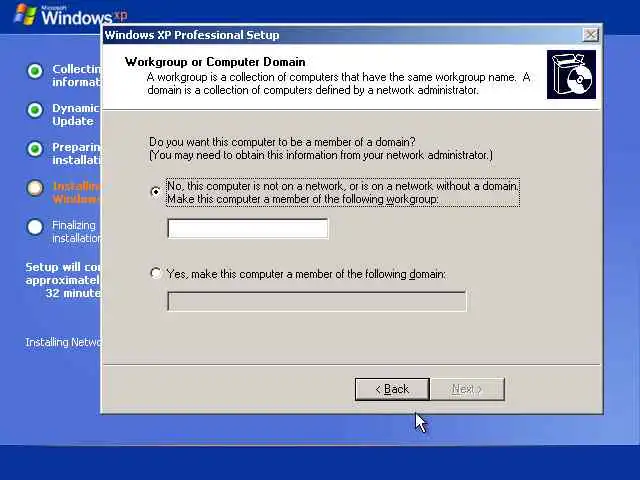This screenshot has width=640, height=480.
Task: Click the 'You may need to obtain' note text
Action: tap(321, 156)
